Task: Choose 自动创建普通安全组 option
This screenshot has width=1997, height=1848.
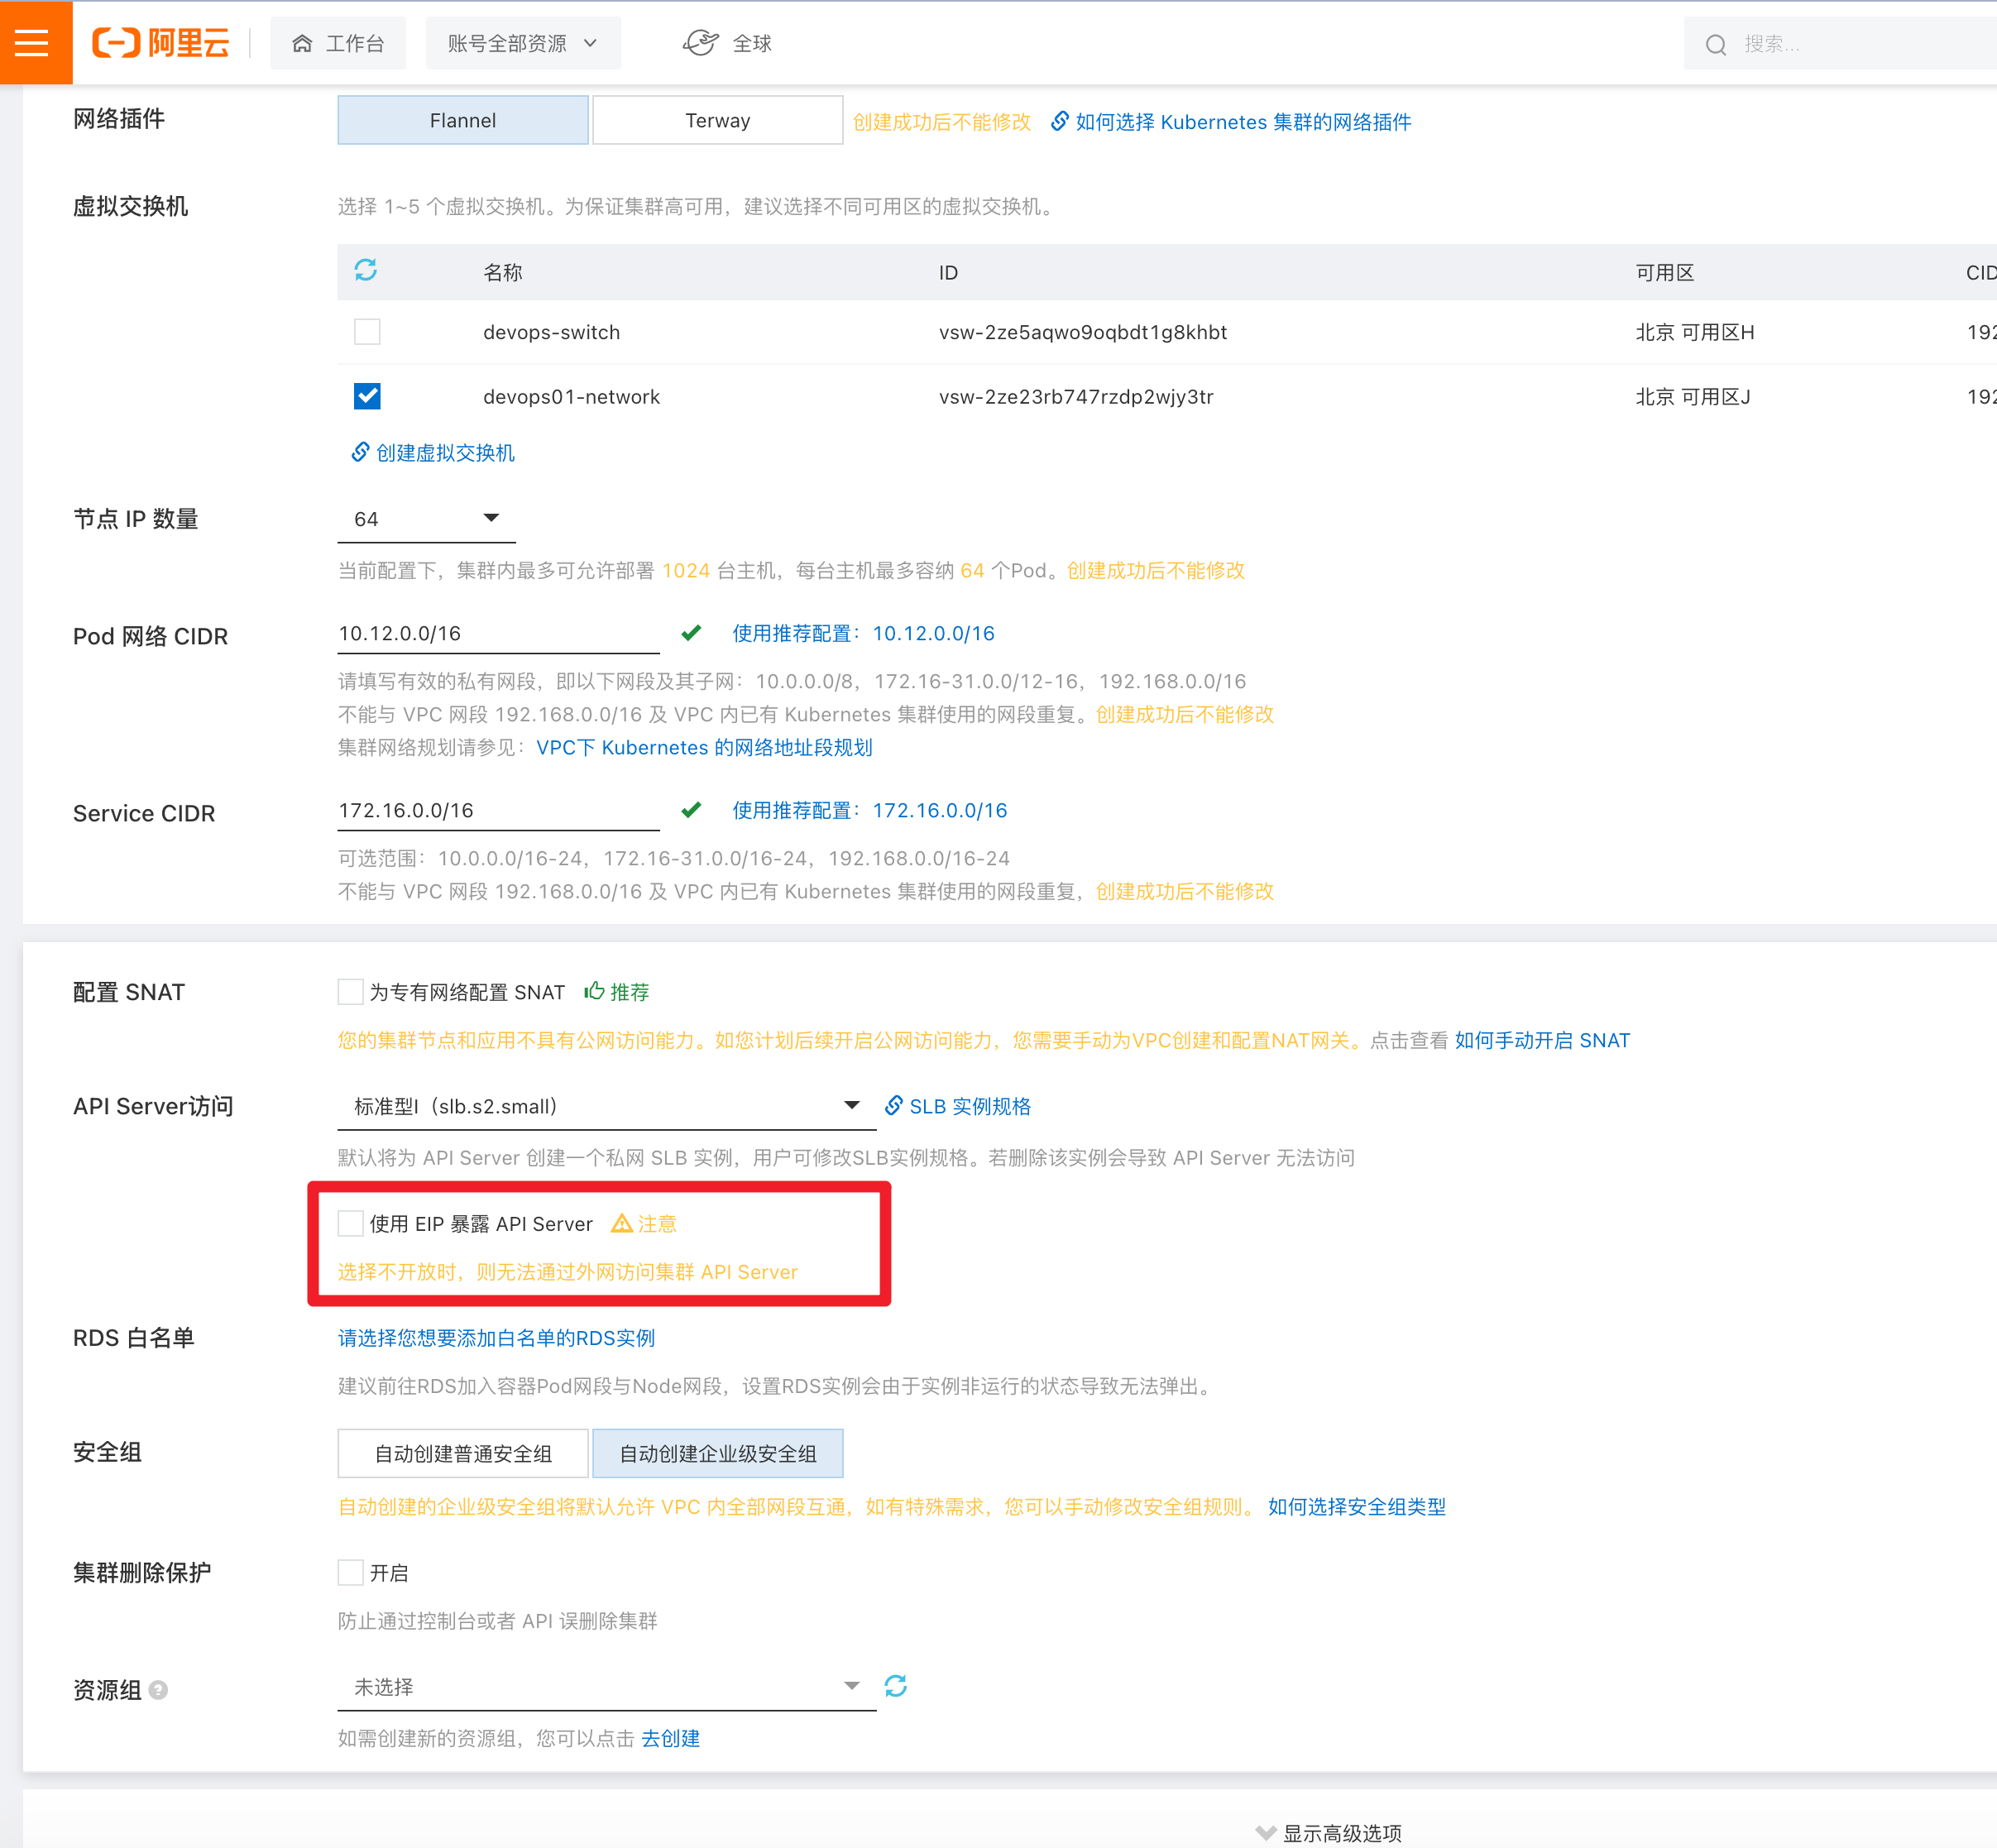Action: click(463, 1454)
